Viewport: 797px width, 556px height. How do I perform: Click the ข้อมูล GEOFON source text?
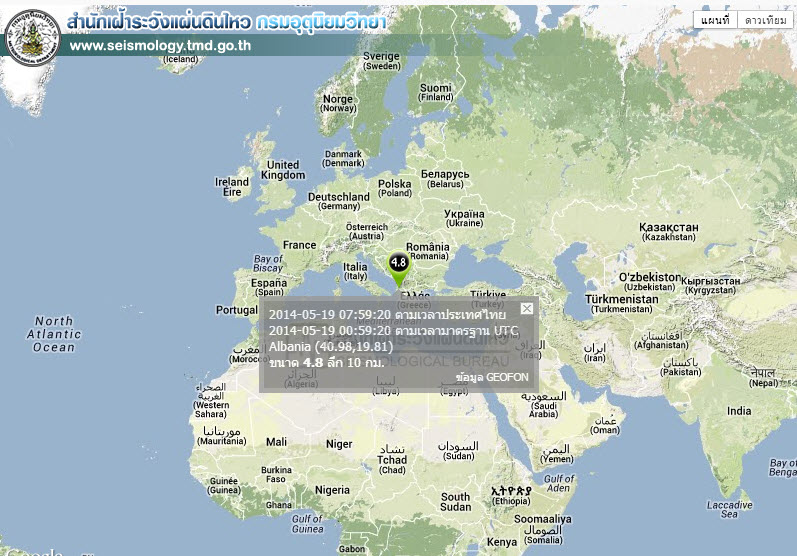(492, 377)
